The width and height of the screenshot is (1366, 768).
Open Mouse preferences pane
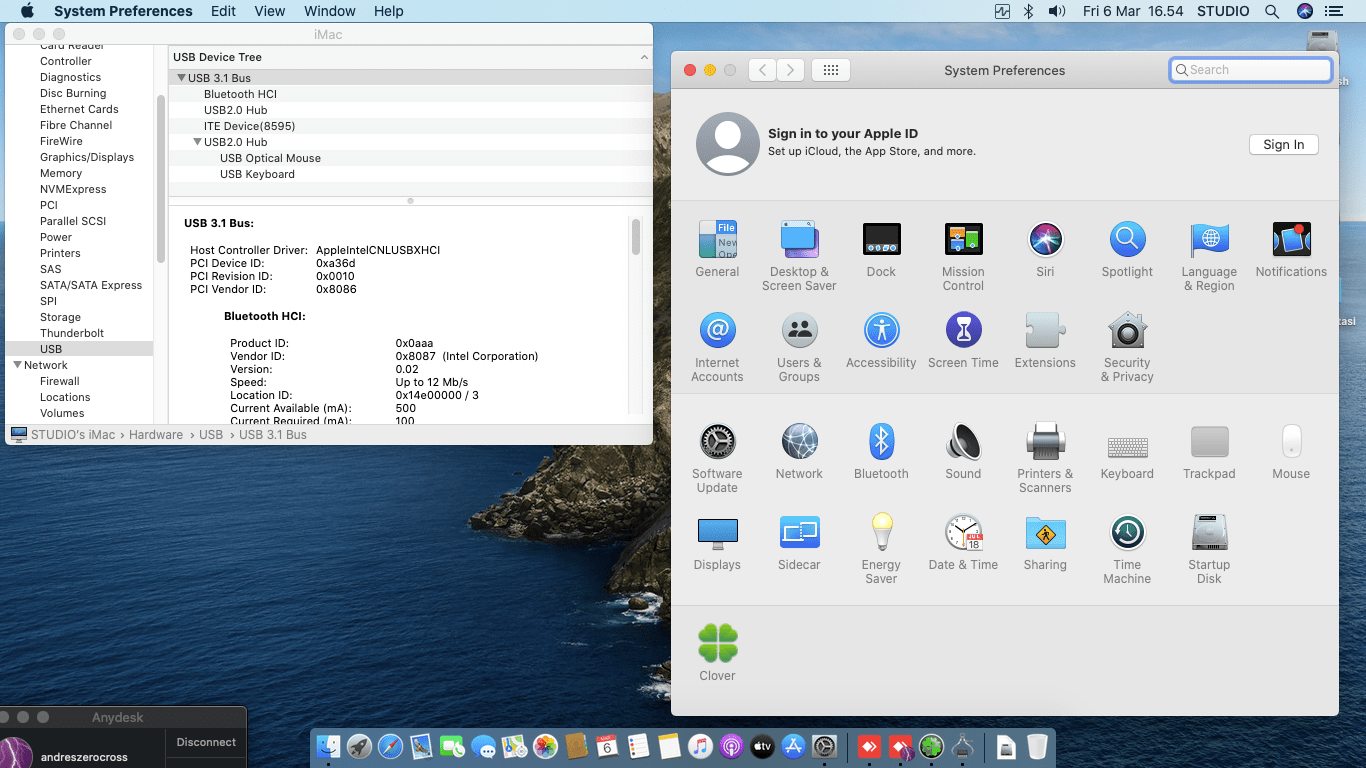pyautogui.click(x=1291, y=441)
